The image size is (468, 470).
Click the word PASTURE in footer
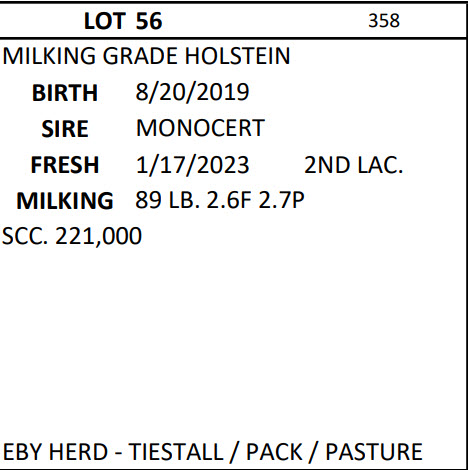click(374, 452)
